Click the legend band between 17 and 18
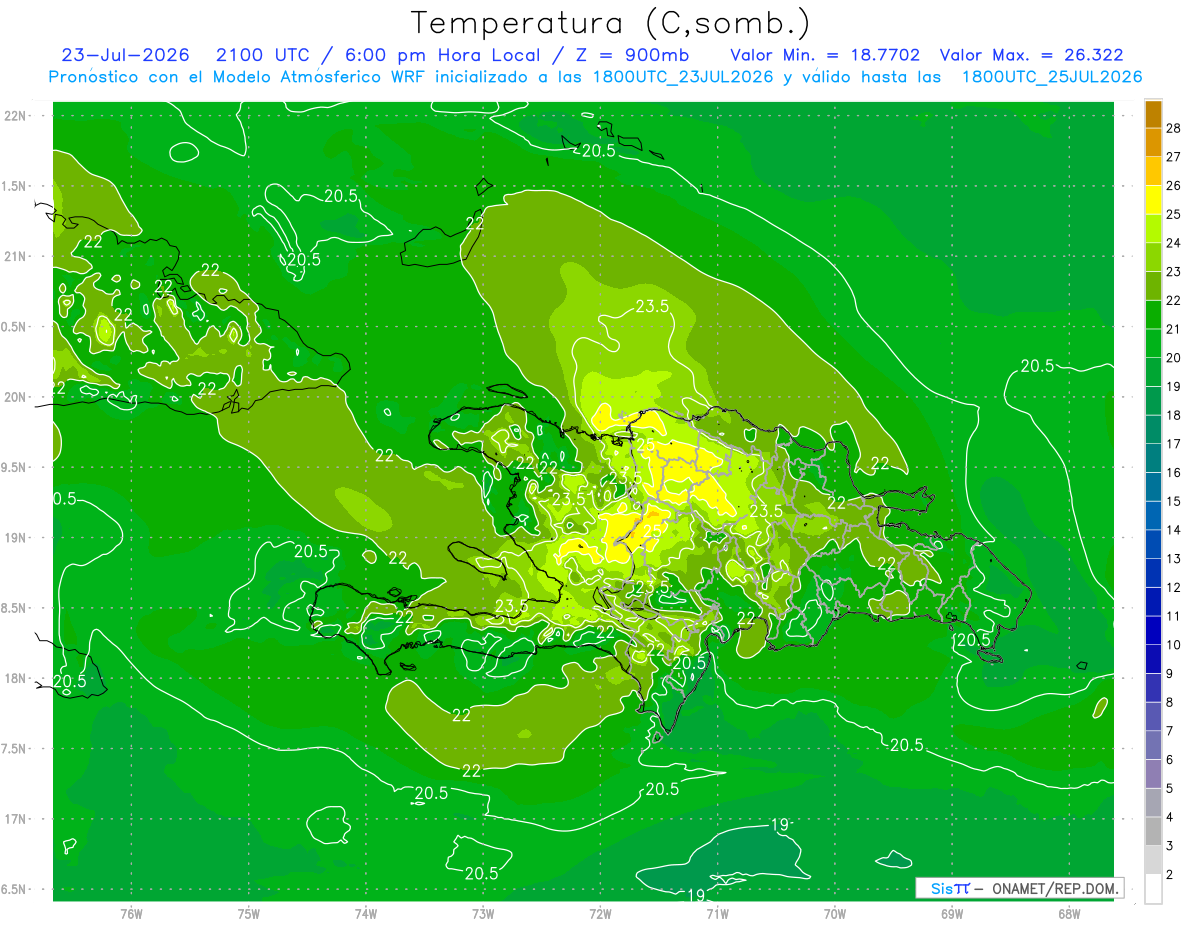The image size is (1200, 927). click(1153, 430)
